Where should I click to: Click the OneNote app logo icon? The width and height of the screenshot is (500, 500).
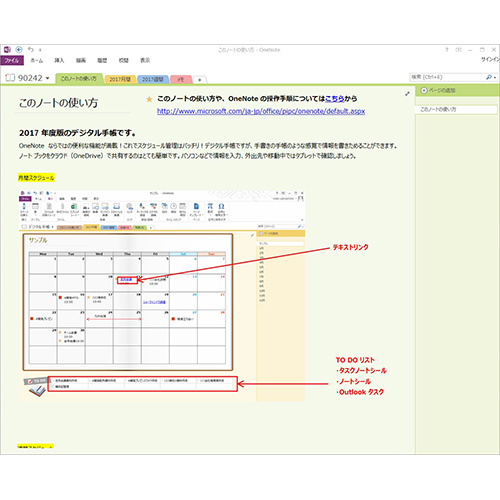coord(7,50)
